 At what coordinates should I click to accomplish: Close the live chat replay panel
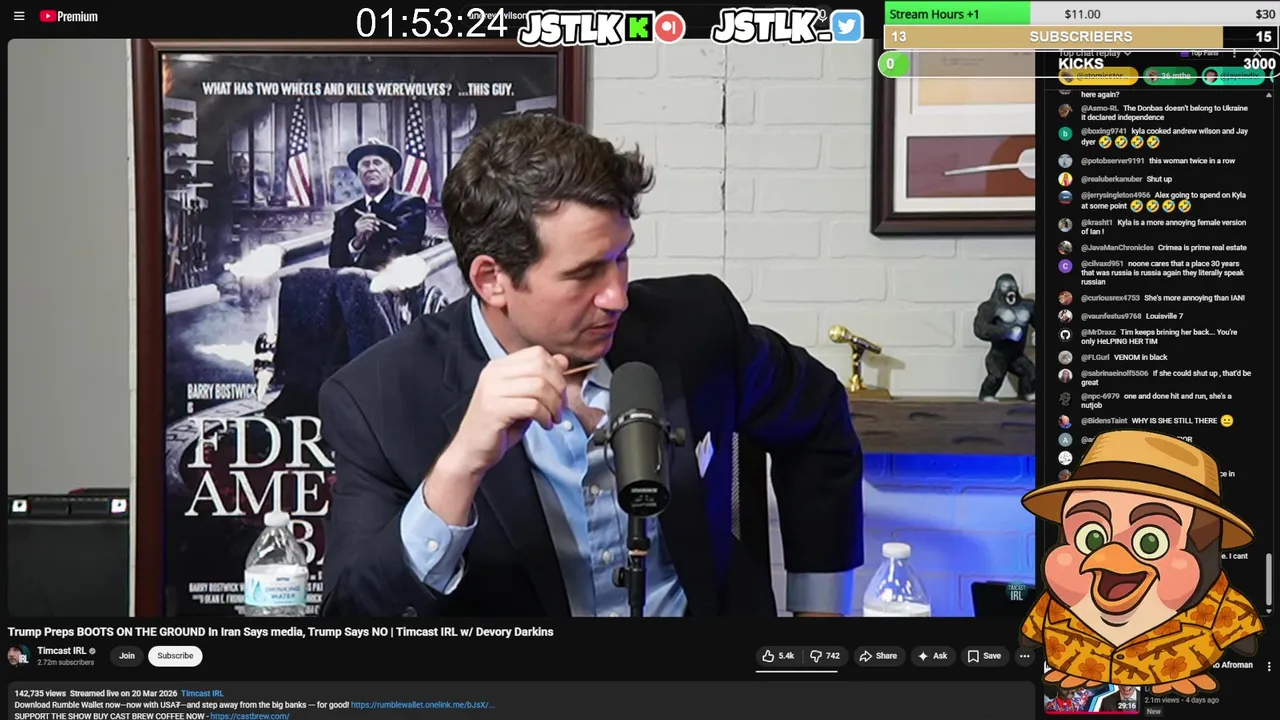[x=1257, y=53]
